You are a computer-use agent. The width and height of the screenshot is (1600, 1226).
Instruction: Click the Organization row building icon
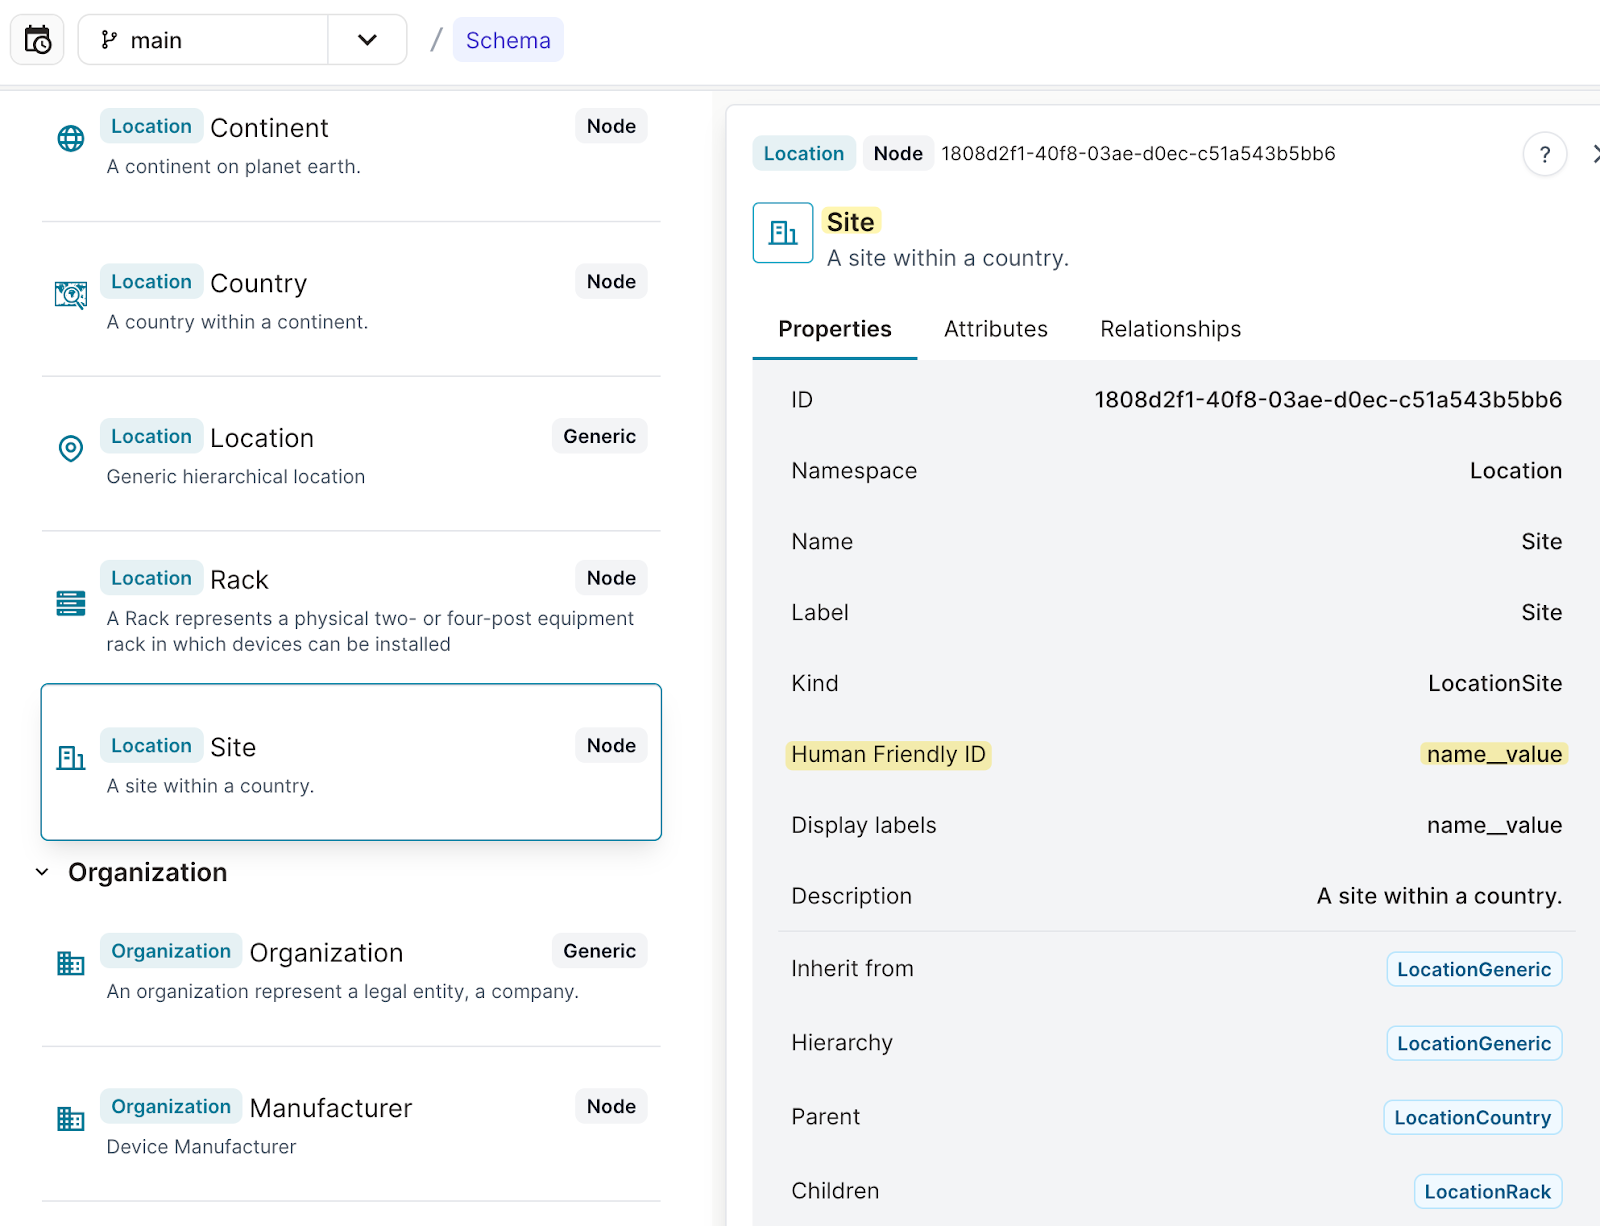71,963
